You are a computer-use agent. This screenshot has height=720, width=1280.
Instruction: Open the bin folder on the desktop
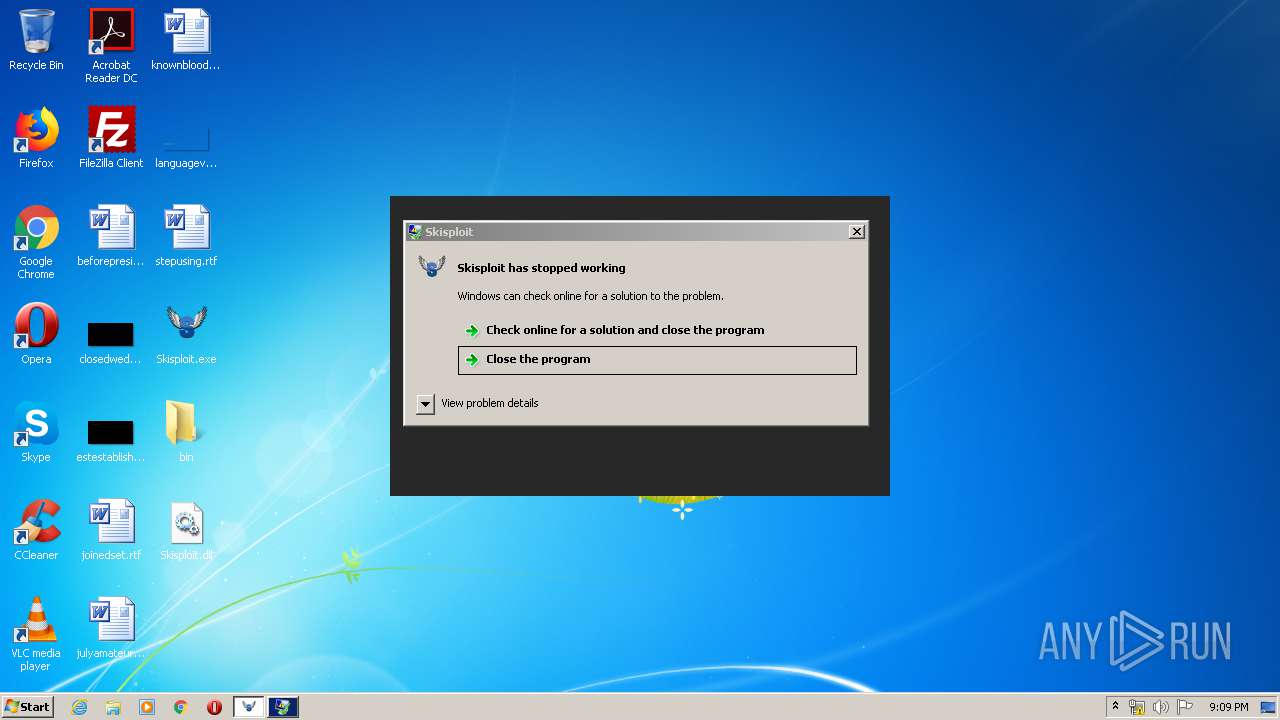coord(186,432)
